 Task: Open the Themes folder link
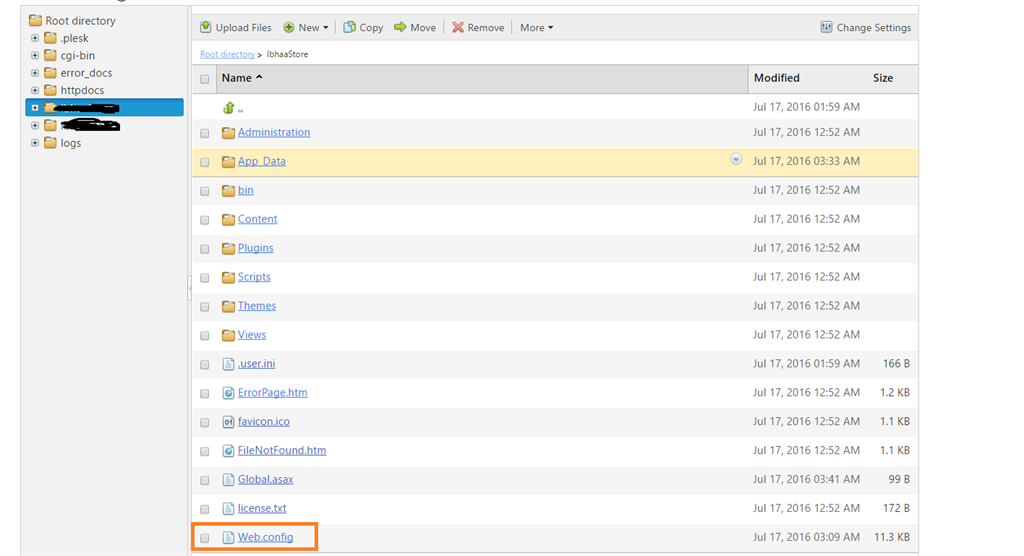[x=257, y=306]
